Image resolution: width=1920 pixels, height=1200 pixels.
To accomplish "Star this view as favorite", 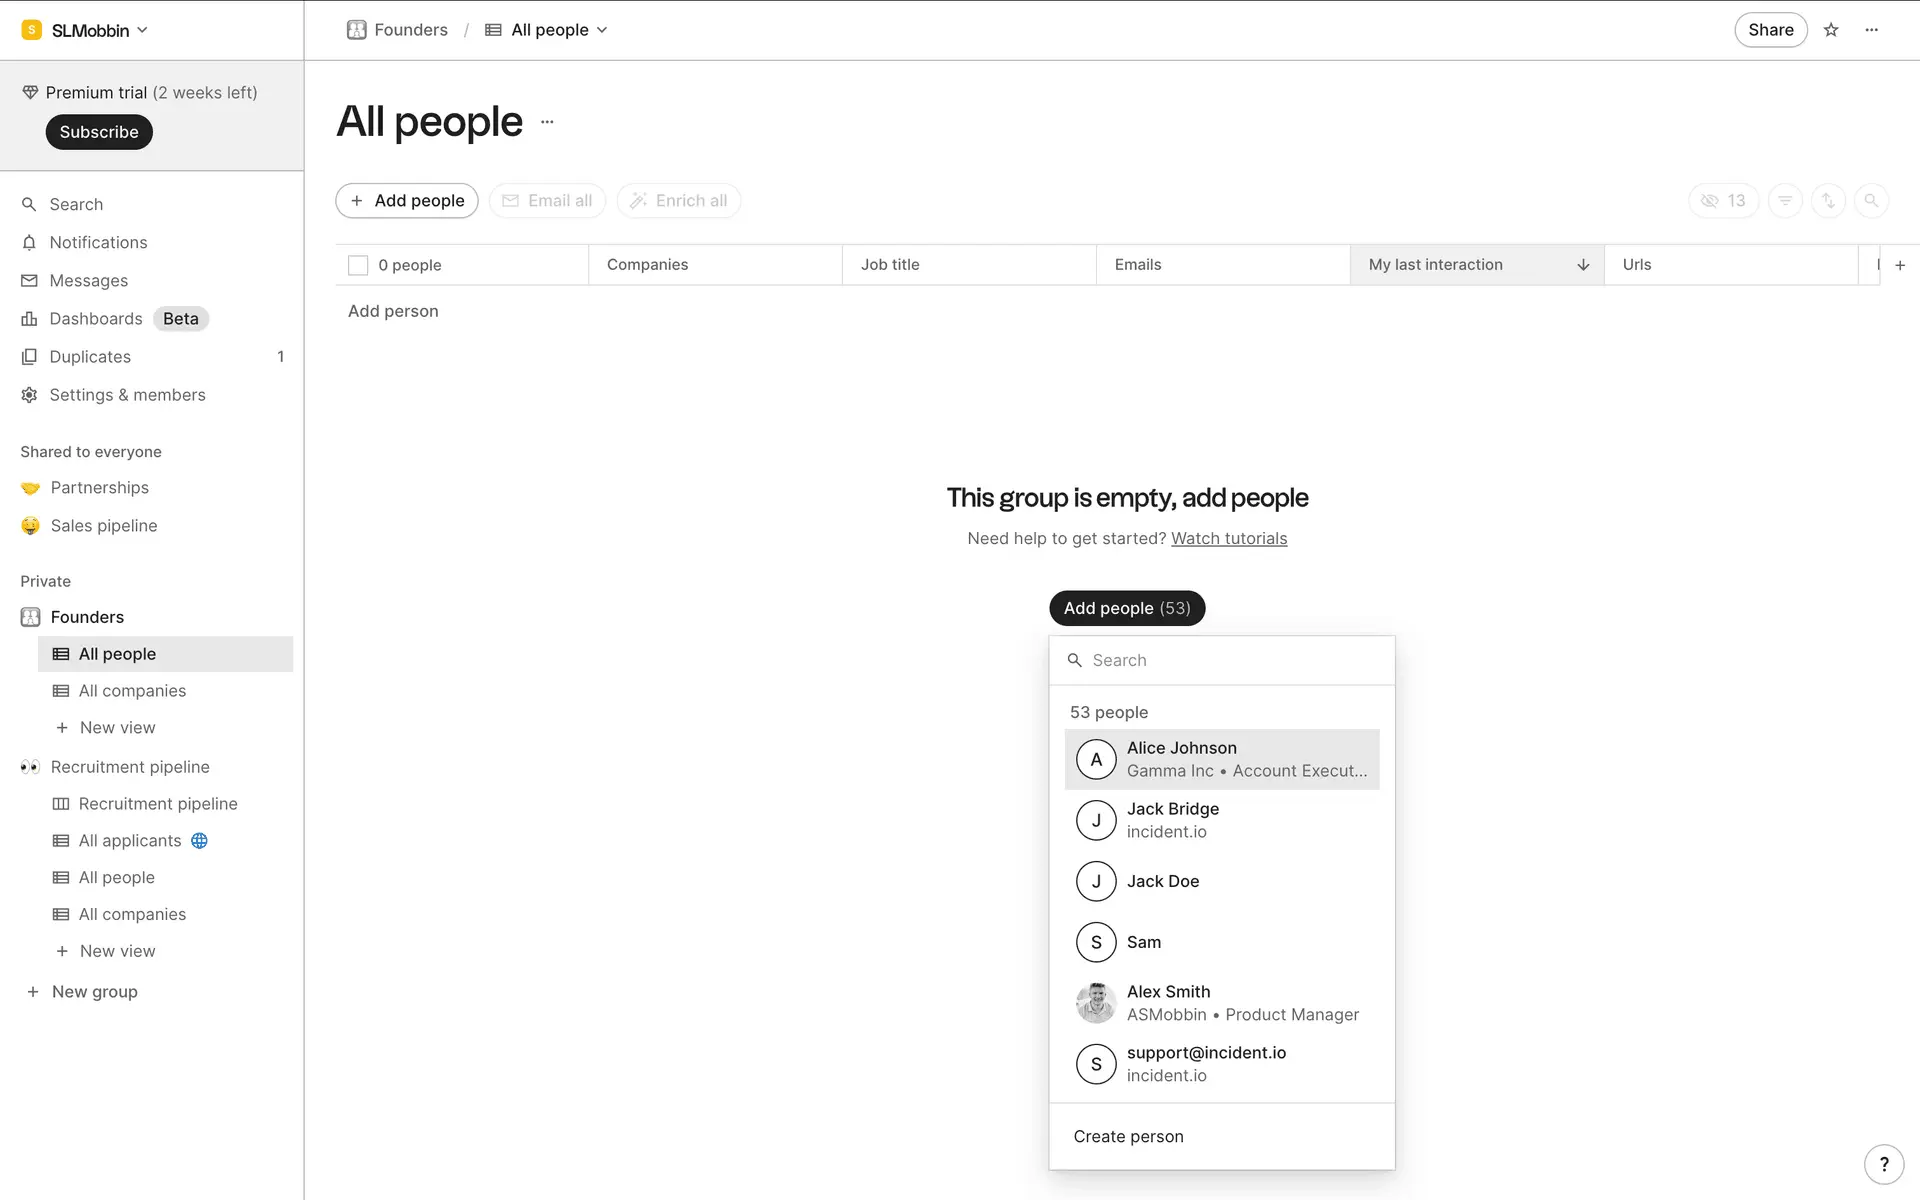I will click(1831, 30).
